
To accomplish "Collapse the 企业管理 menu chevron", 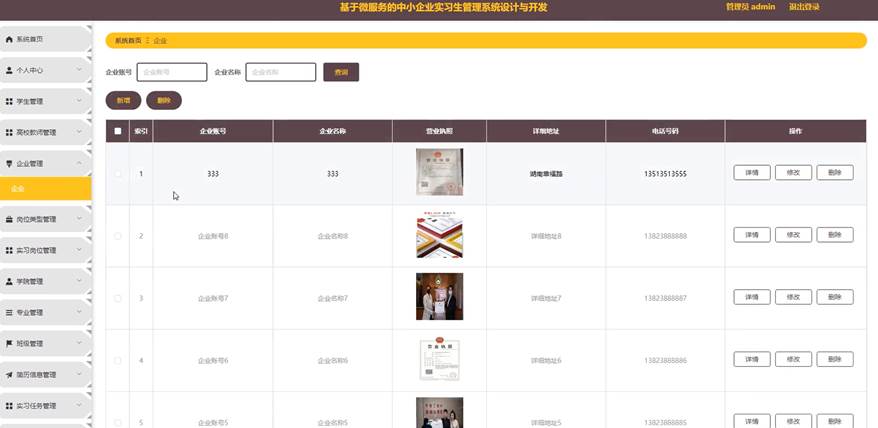I will pos(79,164).
